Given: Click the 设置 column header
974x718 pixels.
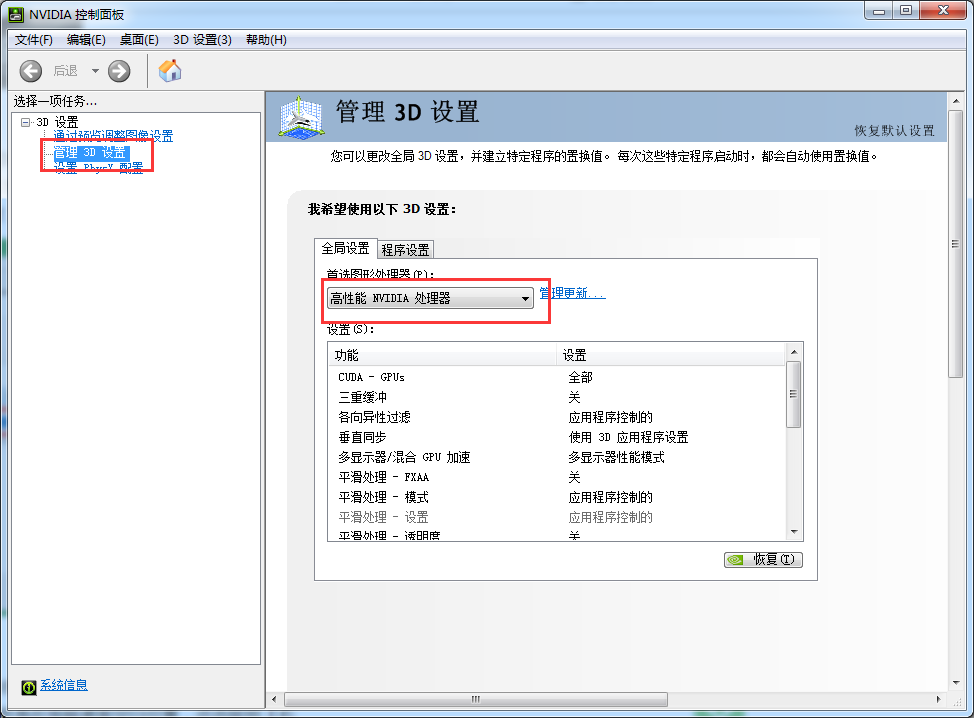Looking at the screenshot, I should click(x=671, y=355).
